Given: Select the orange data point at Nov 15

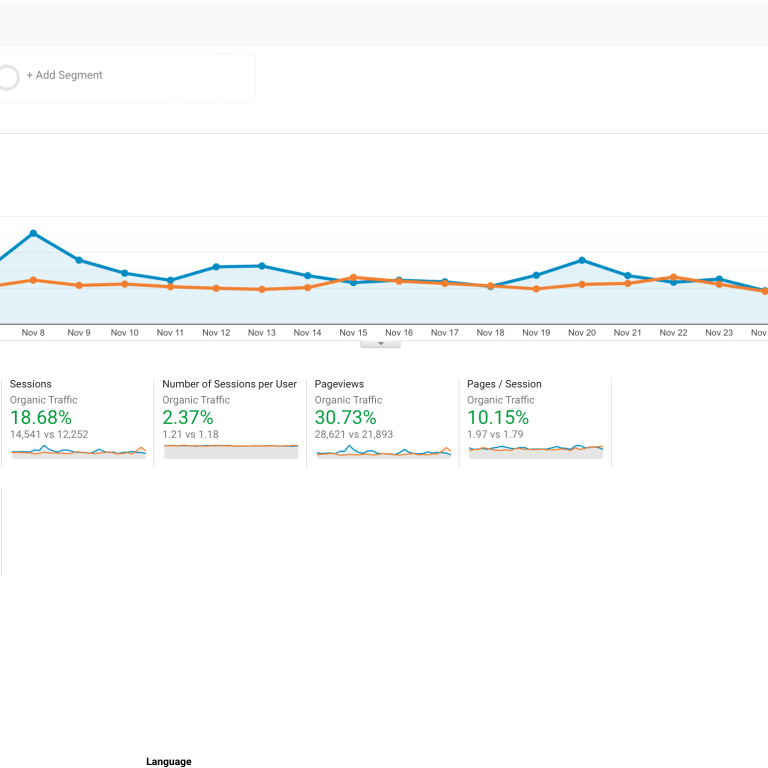Looking at the screenshot, I should (353, 277).
